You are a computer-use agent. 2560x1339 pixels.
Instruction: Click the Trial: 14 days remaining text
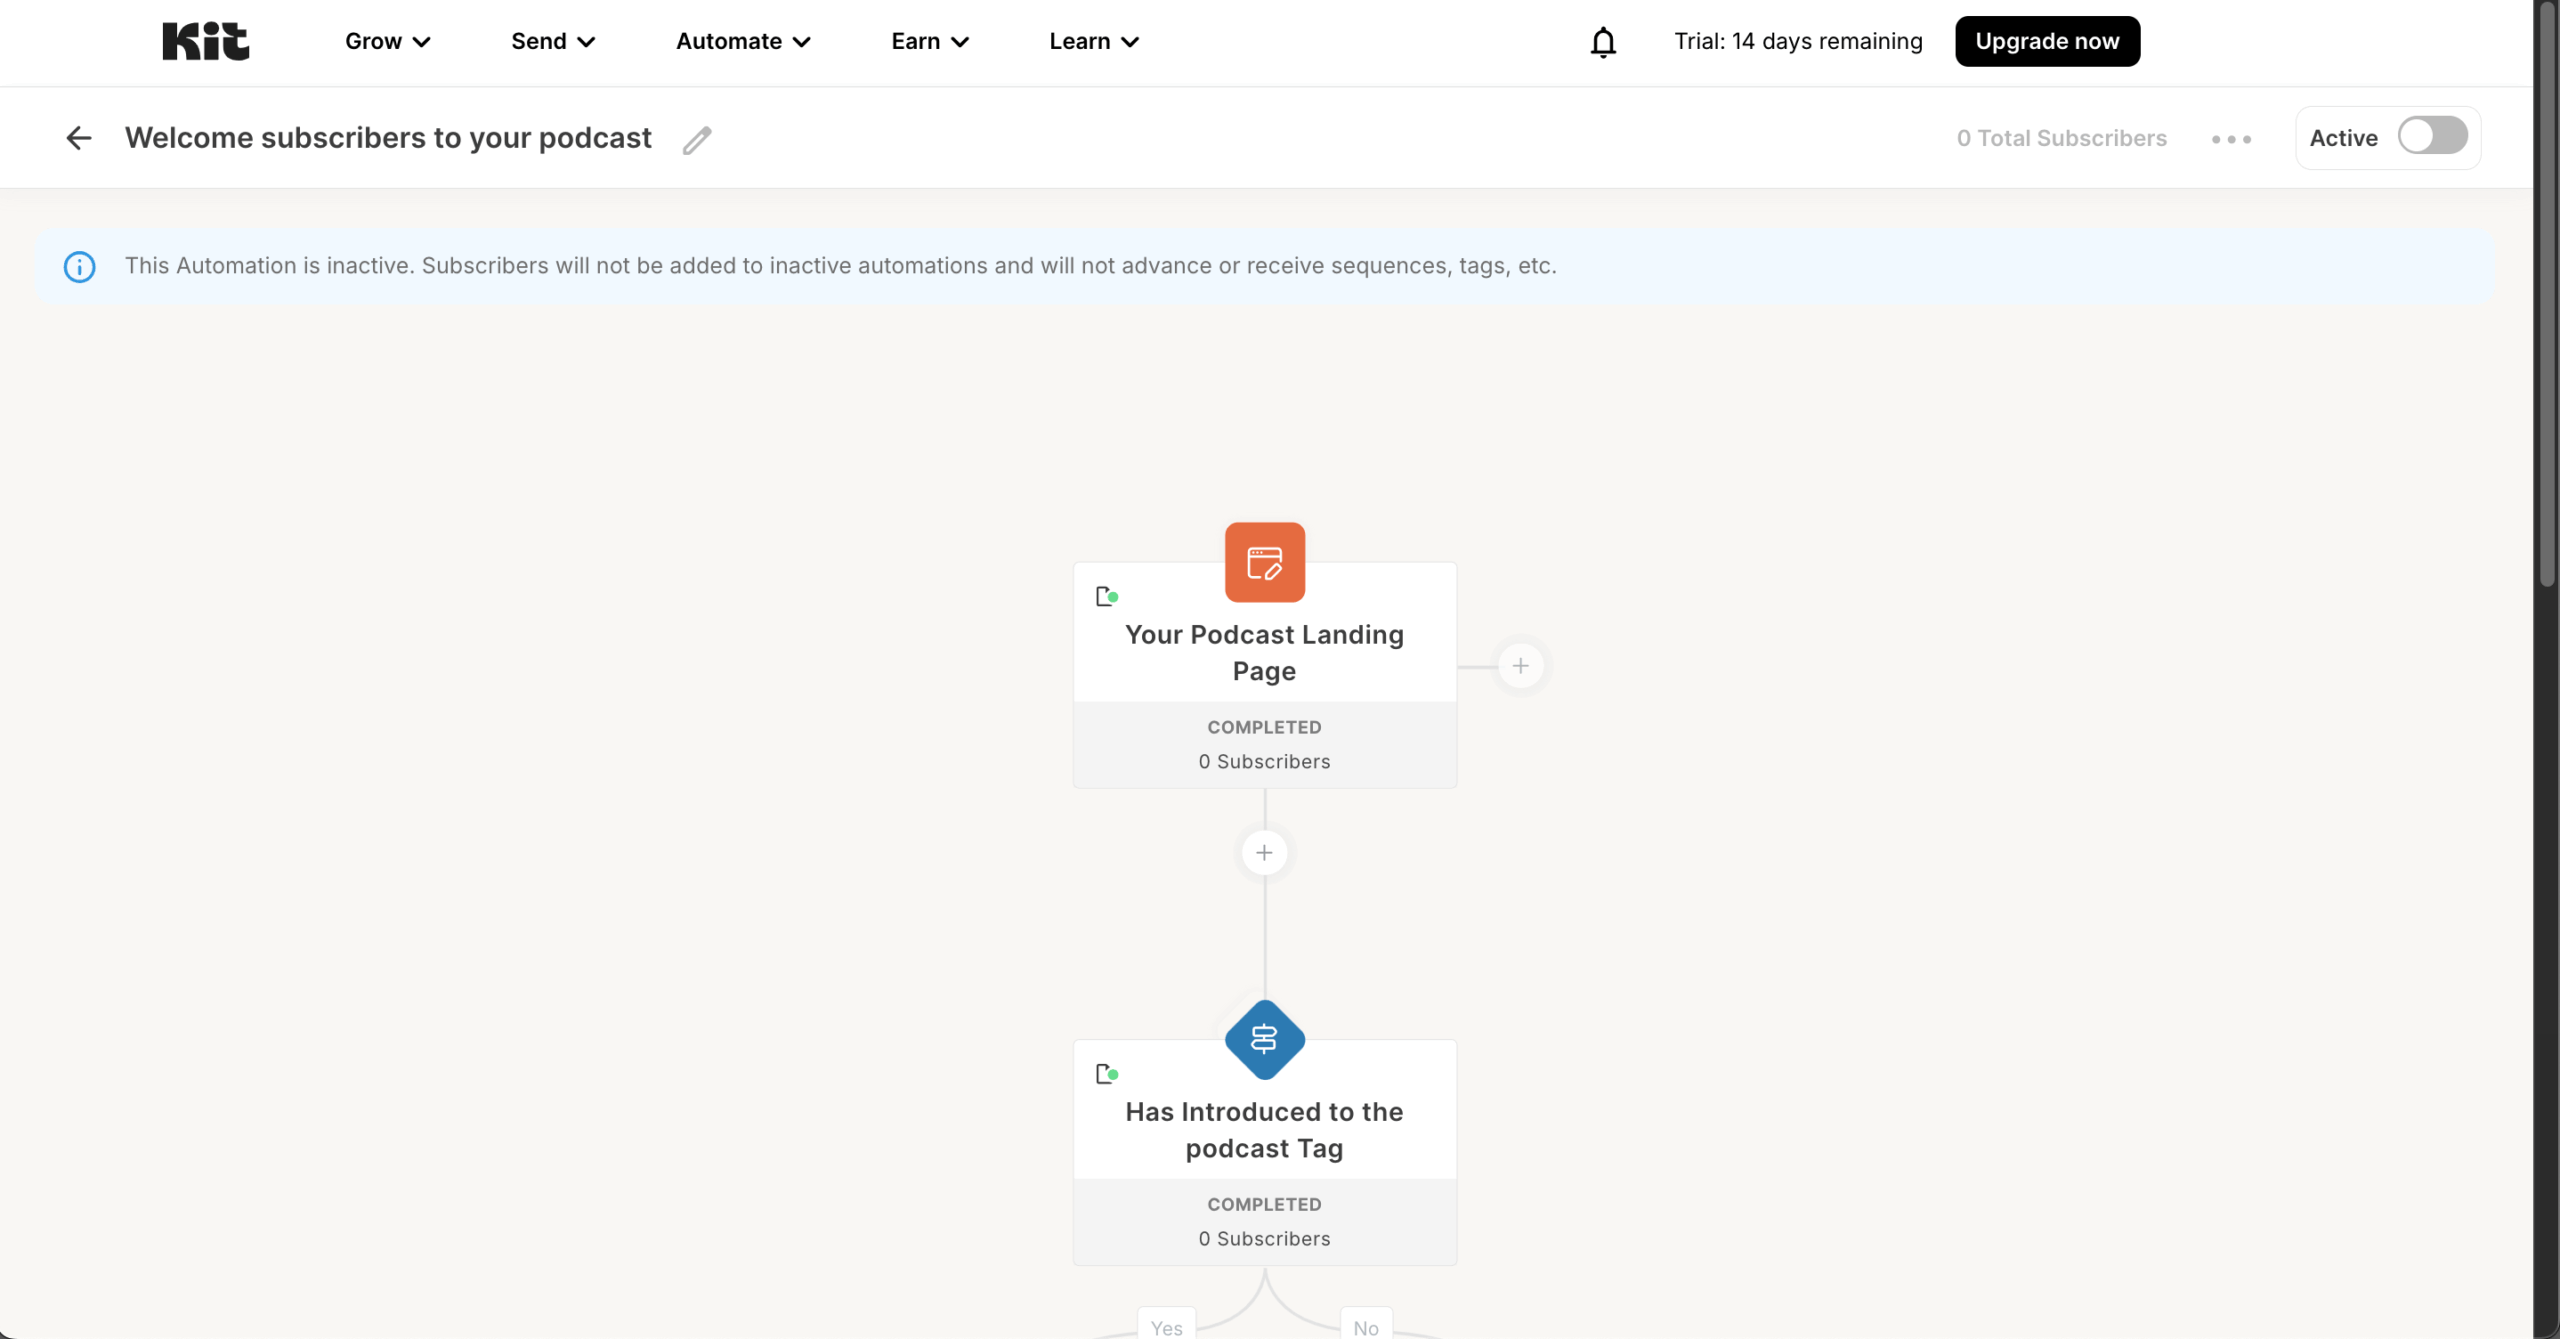pyautogui.click(x=1798, y=41)
